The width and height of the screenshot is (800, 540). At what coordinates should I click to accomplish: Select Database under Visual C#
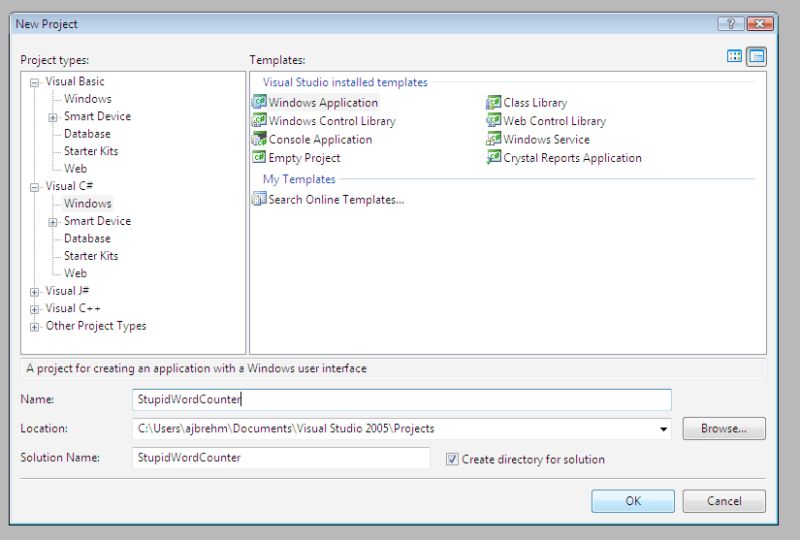coord(87,238)
